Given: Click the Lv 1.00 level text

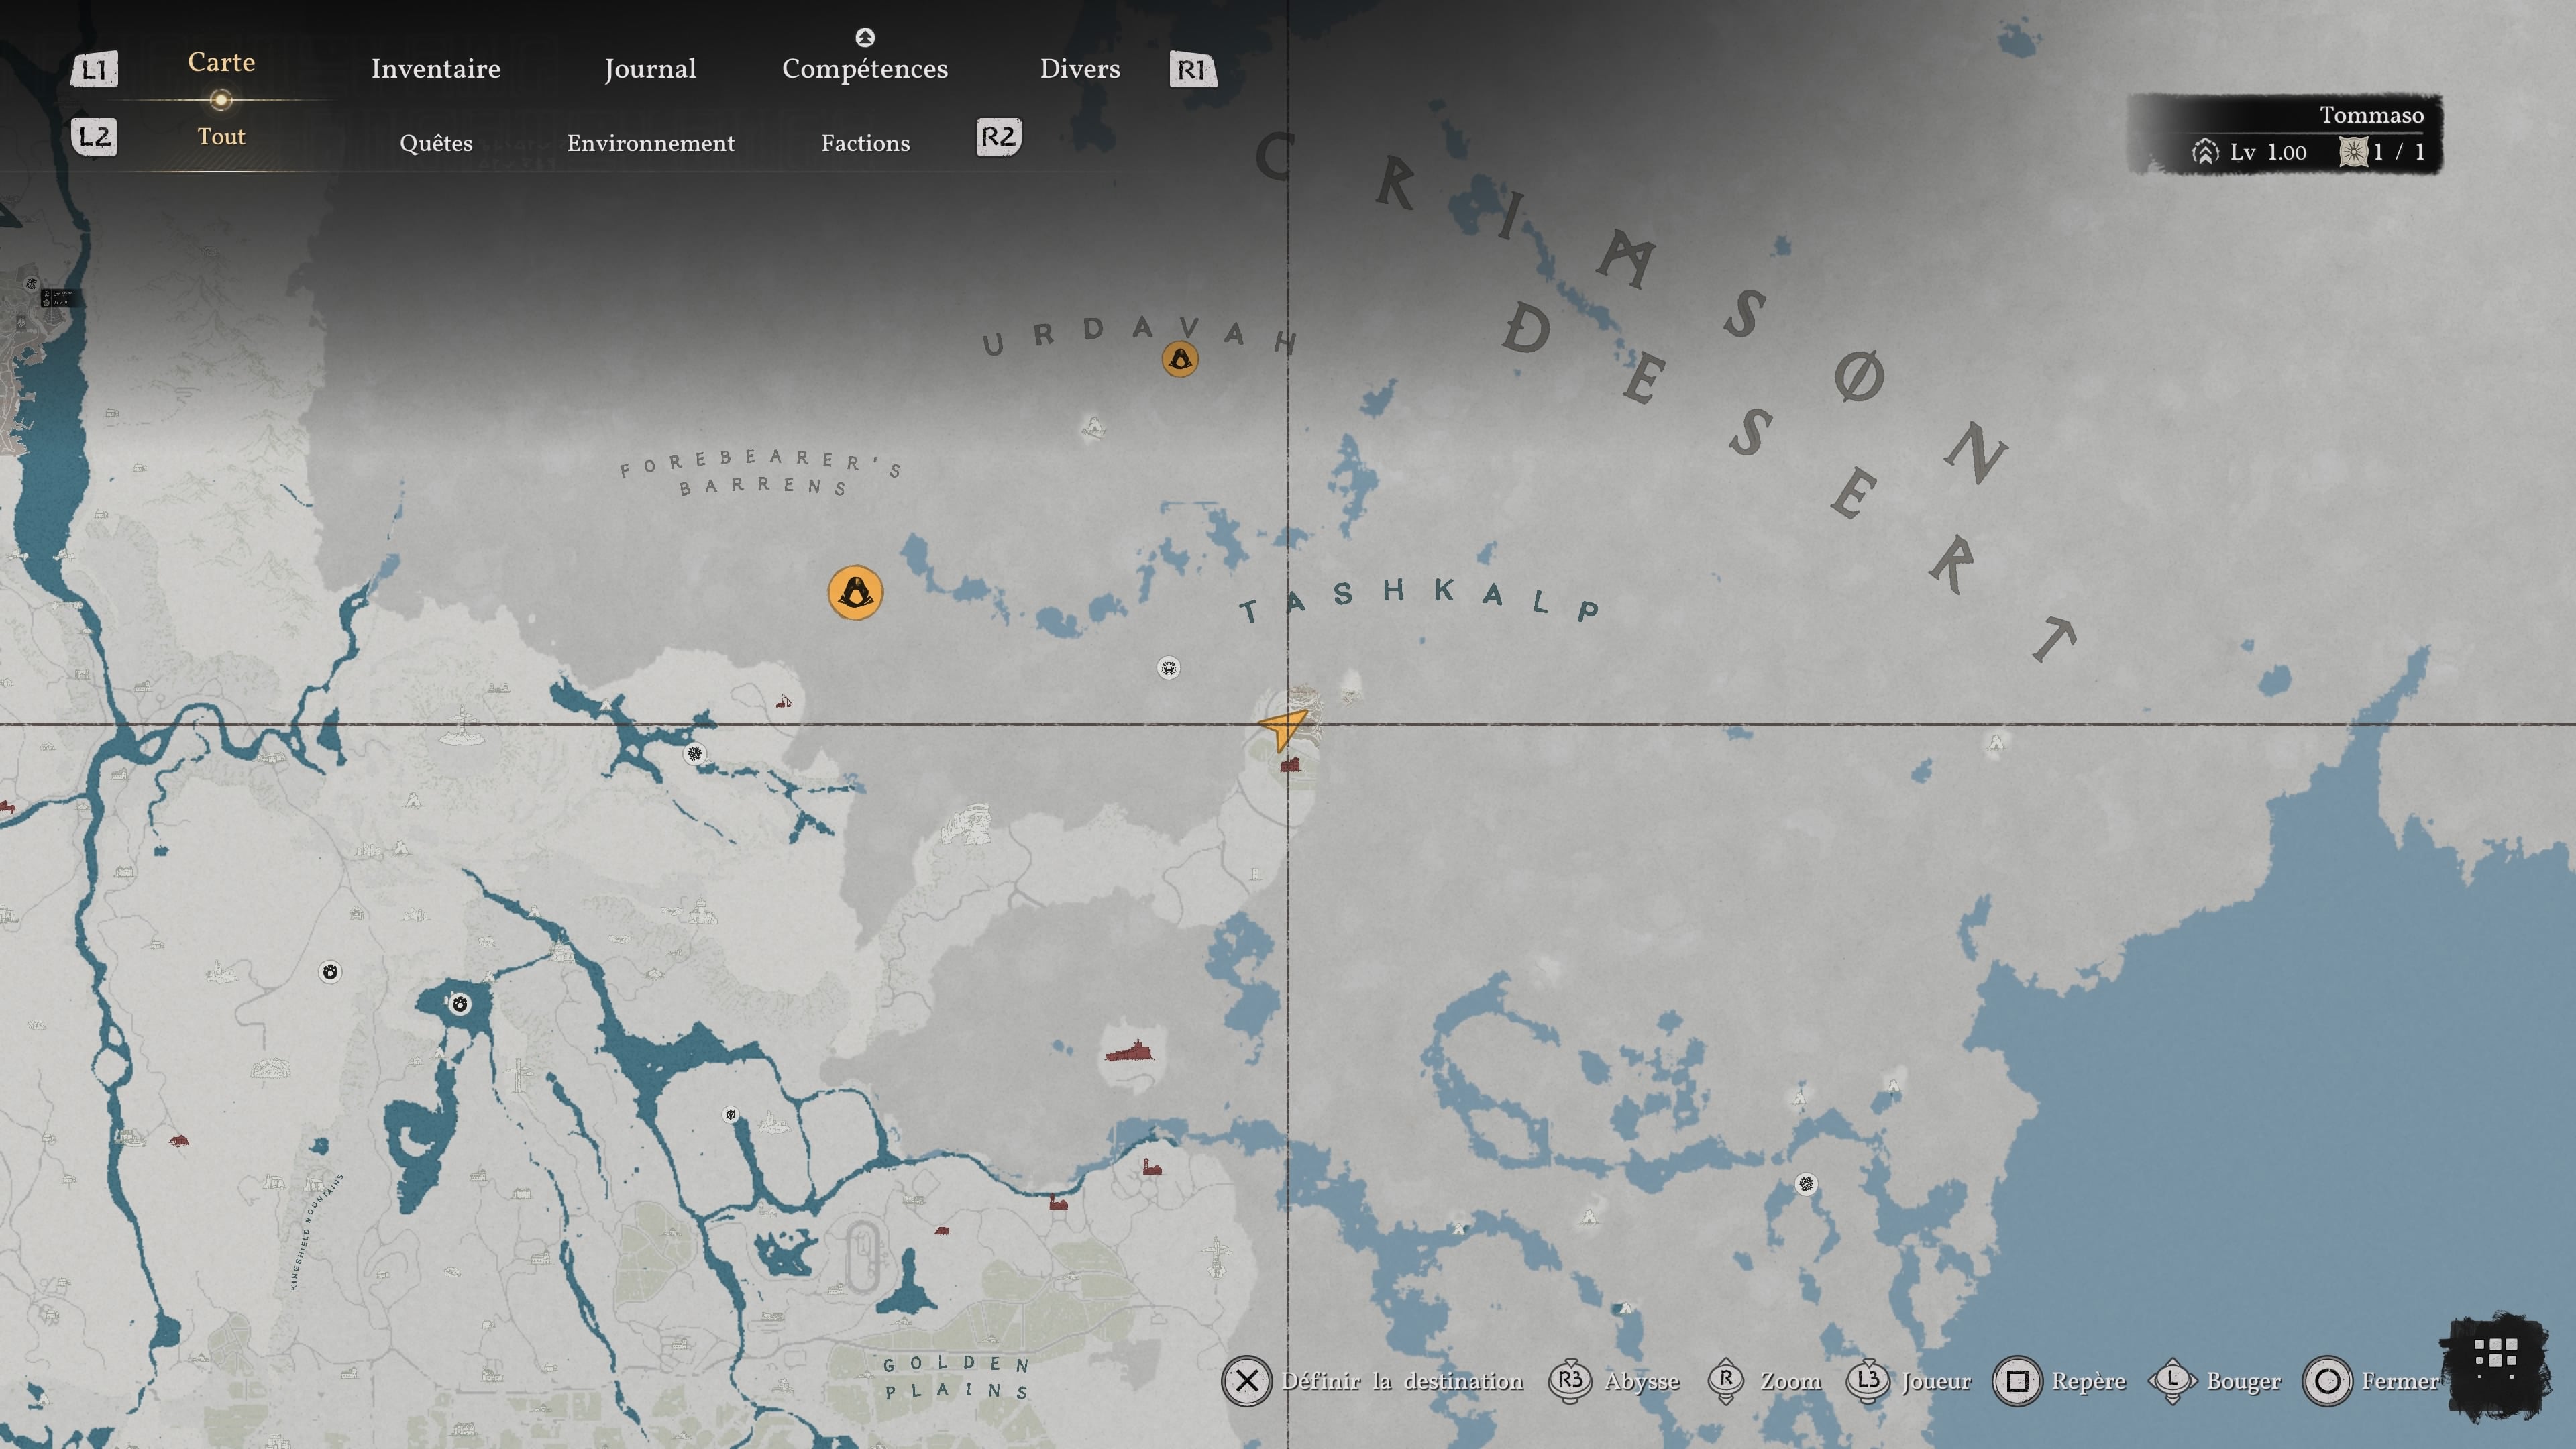Looking at the screenshot, I should click(2268, 152).
